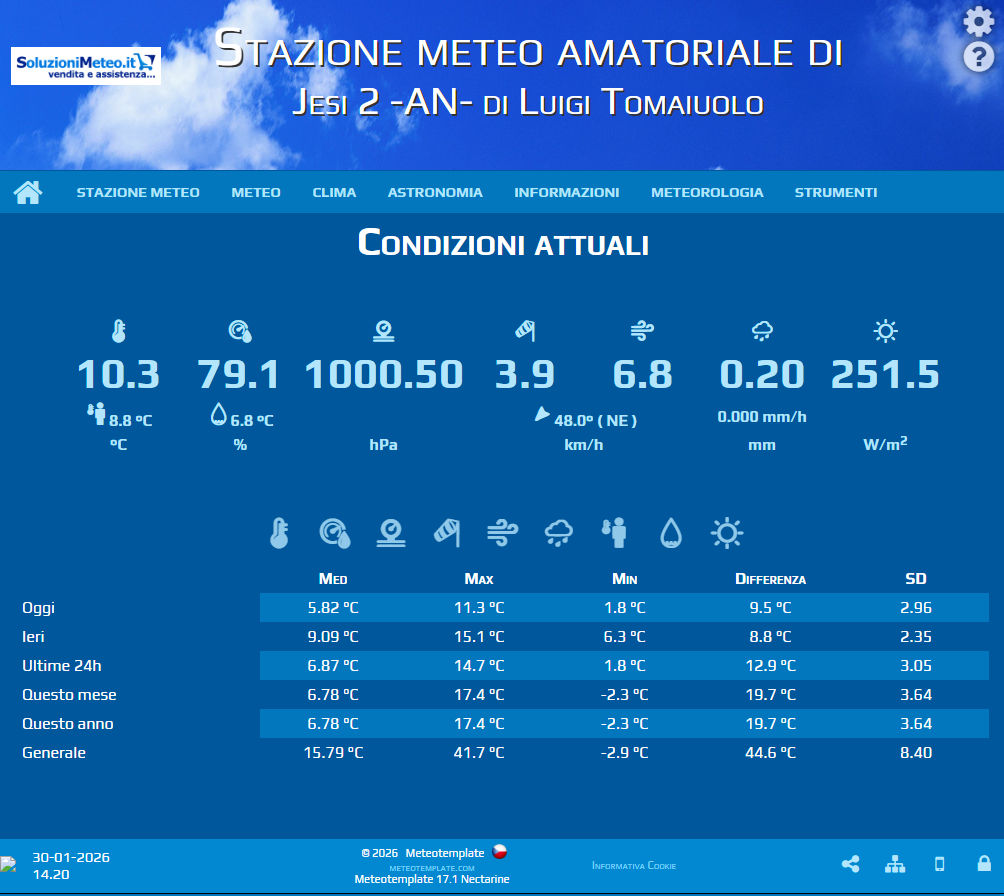
Task: Select the pressure icon above table
Action: (x=391, y=533)
